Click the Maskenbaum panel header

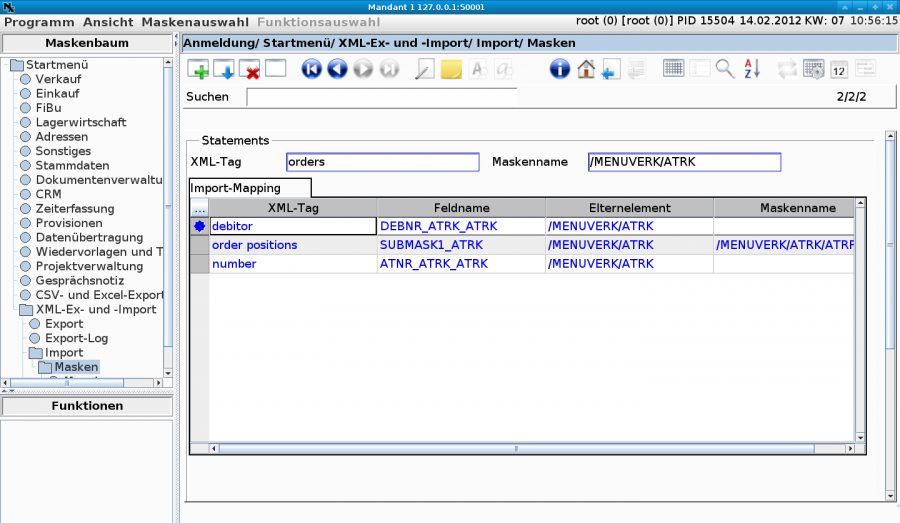87,43
